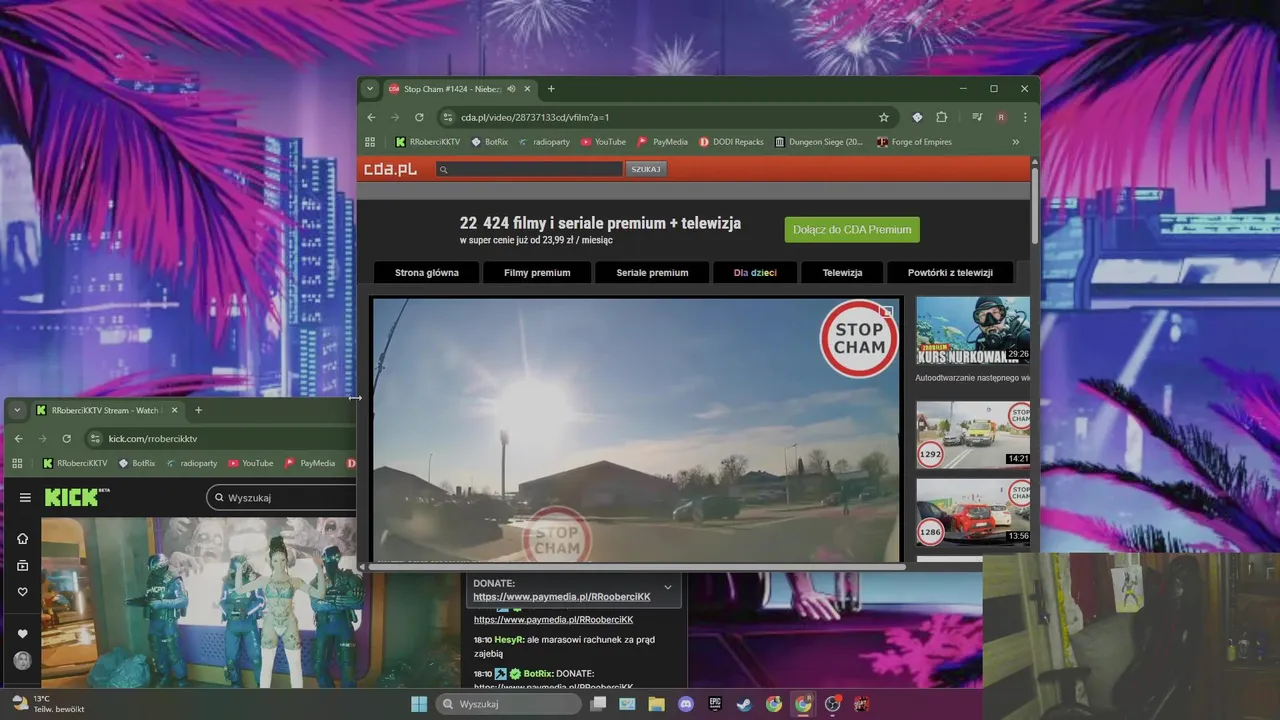1280x720 pixels.
Task: Open the Stop Cham 1292 video thumbnail
Action: click(973, 434)
